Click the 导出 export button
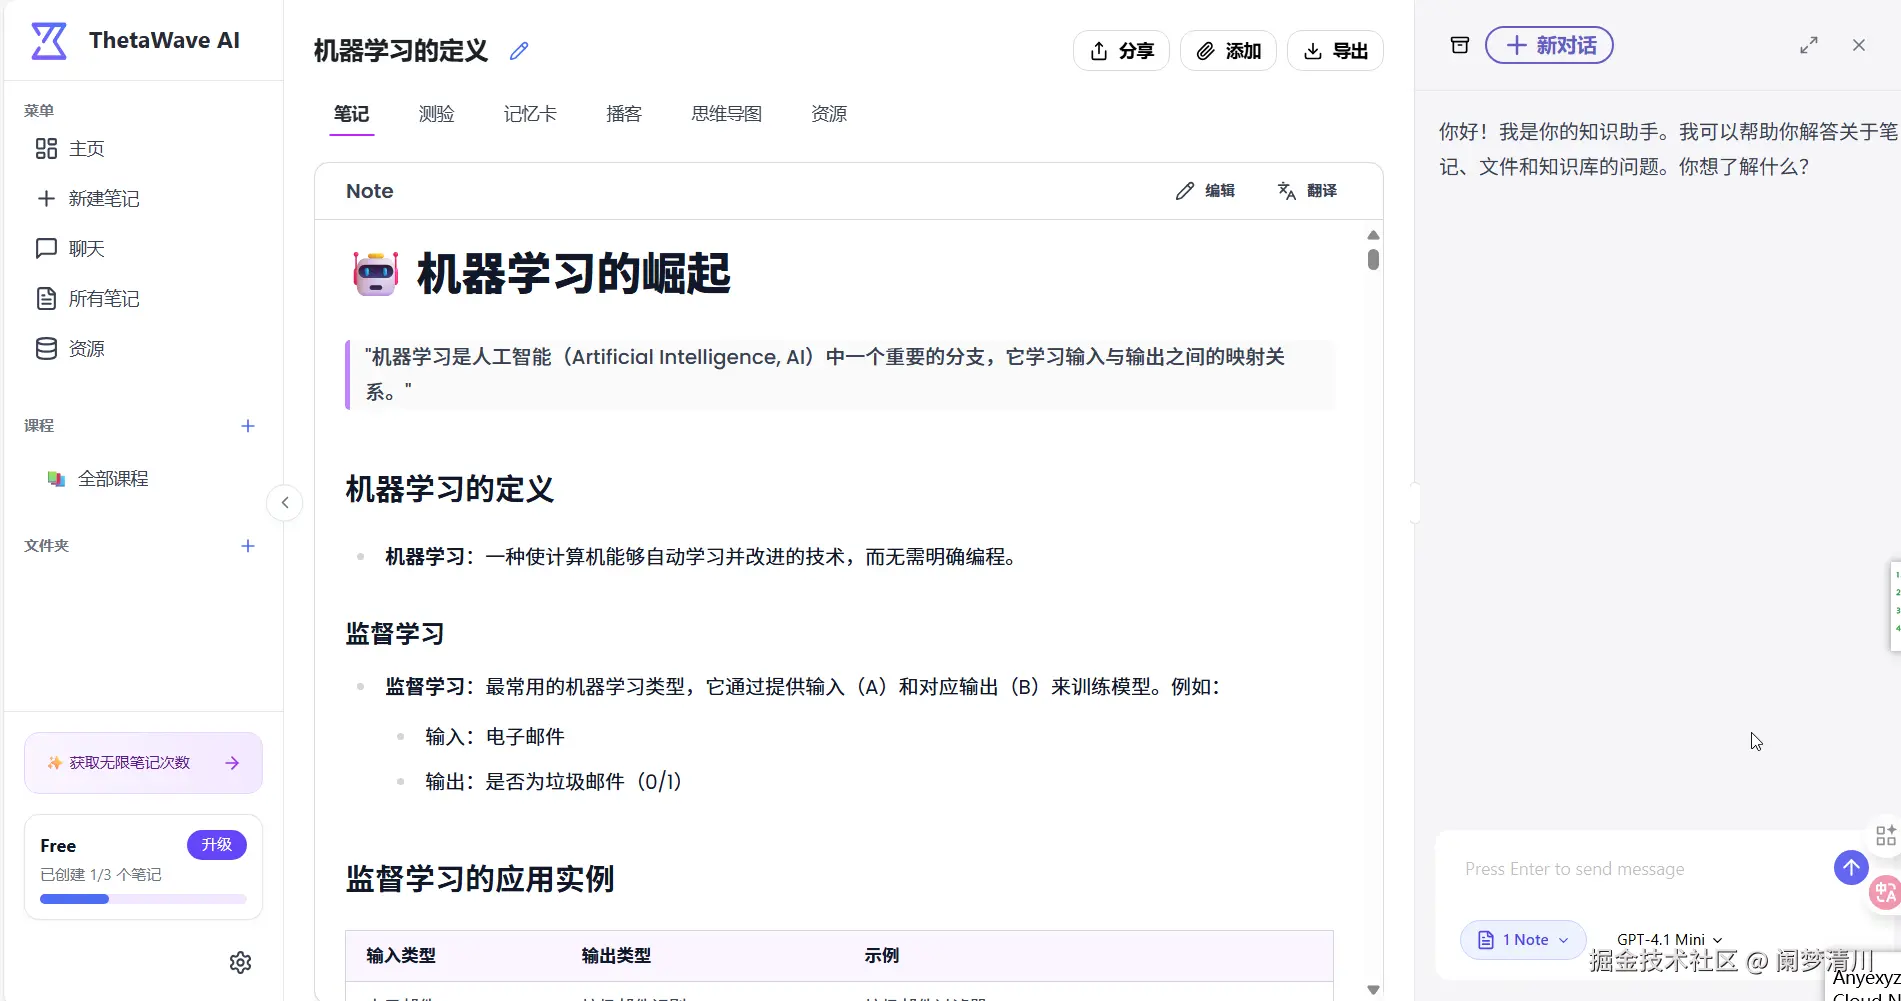Viewport: 1901px width, 1001px height. 1335,51
